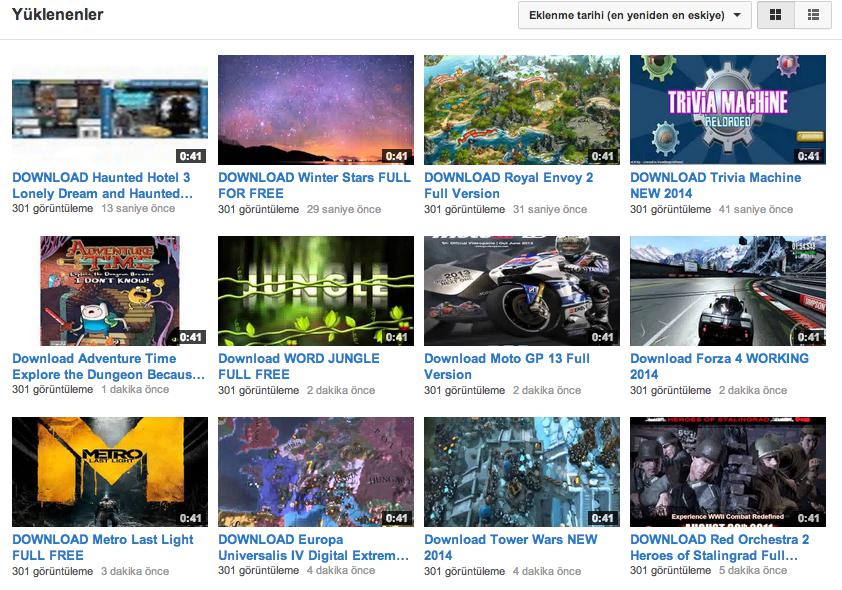
Task: Click '29 saniye önce' under Winter Stars
Action: pyautogui.click(x=344, y=209)
